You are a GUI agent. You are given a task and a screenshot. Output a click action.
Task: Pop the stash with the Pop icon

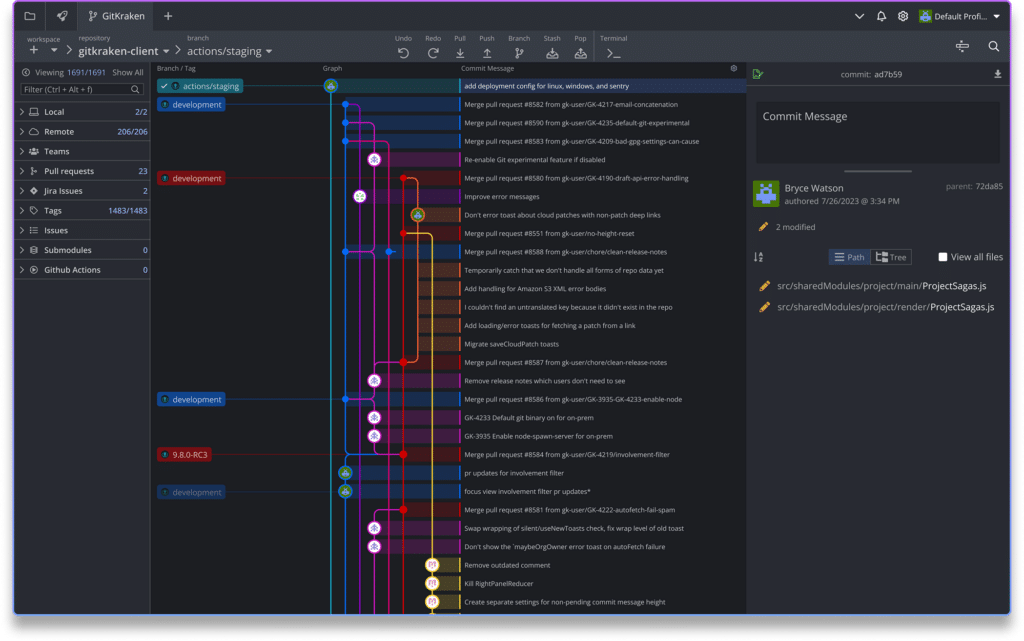[580, 54]
